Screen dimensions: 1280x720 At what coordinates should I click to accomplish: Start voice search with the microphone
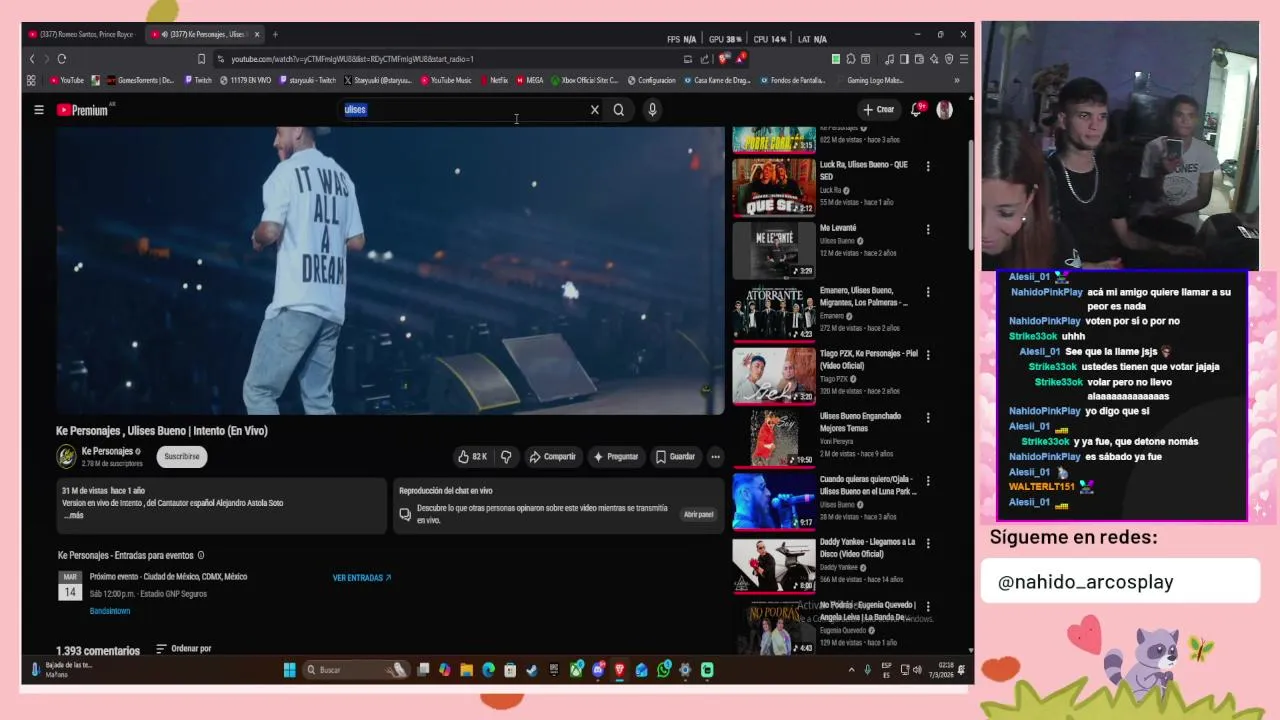click(x=652, y=110)
